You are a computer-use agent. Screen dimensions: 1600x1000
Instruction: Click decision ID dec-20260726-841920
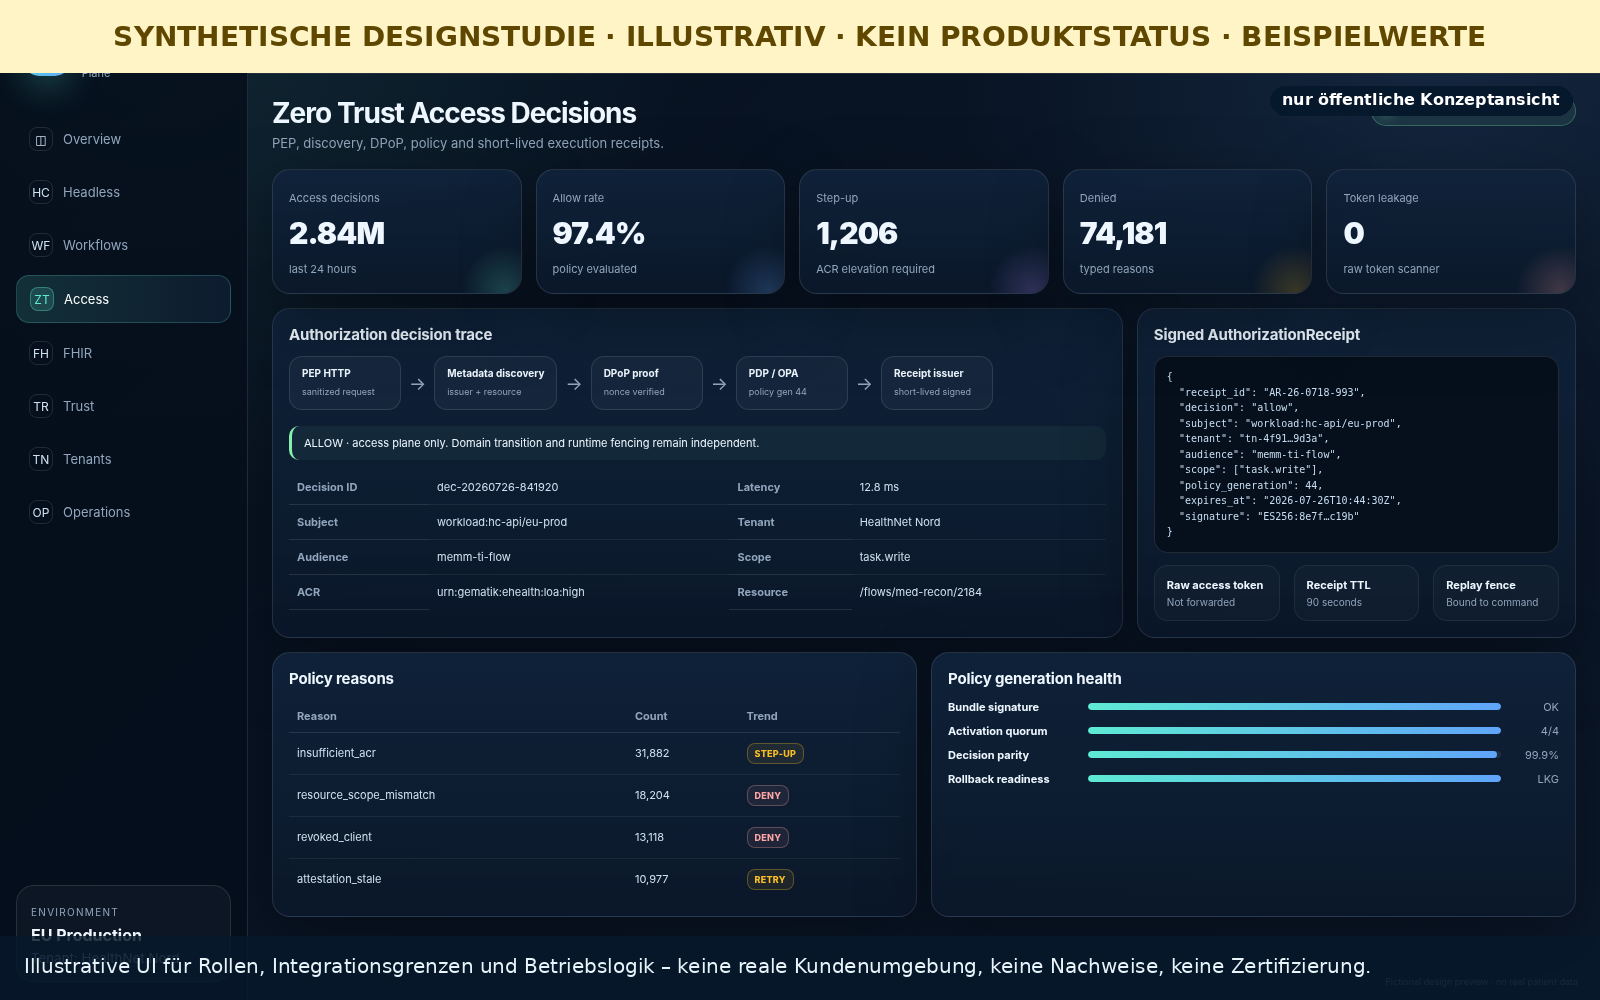click(x=498, y=488)
